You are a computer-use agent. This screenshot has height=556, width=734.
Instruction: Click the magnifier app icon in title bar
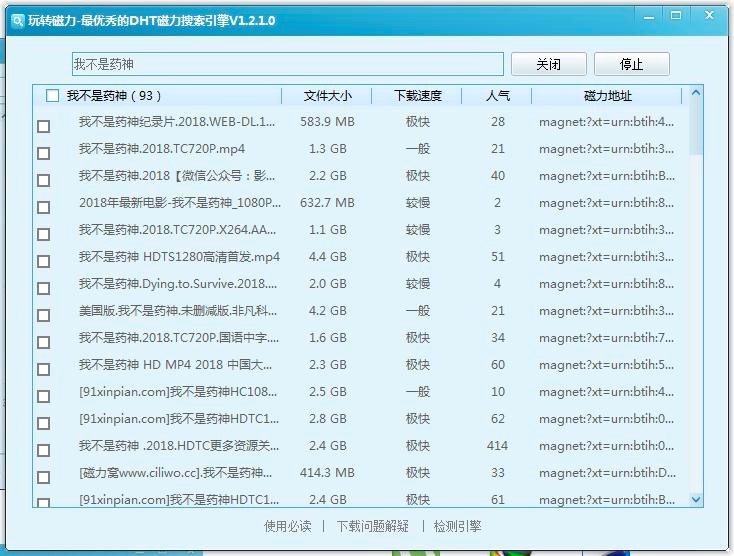[x=18, y=21]
